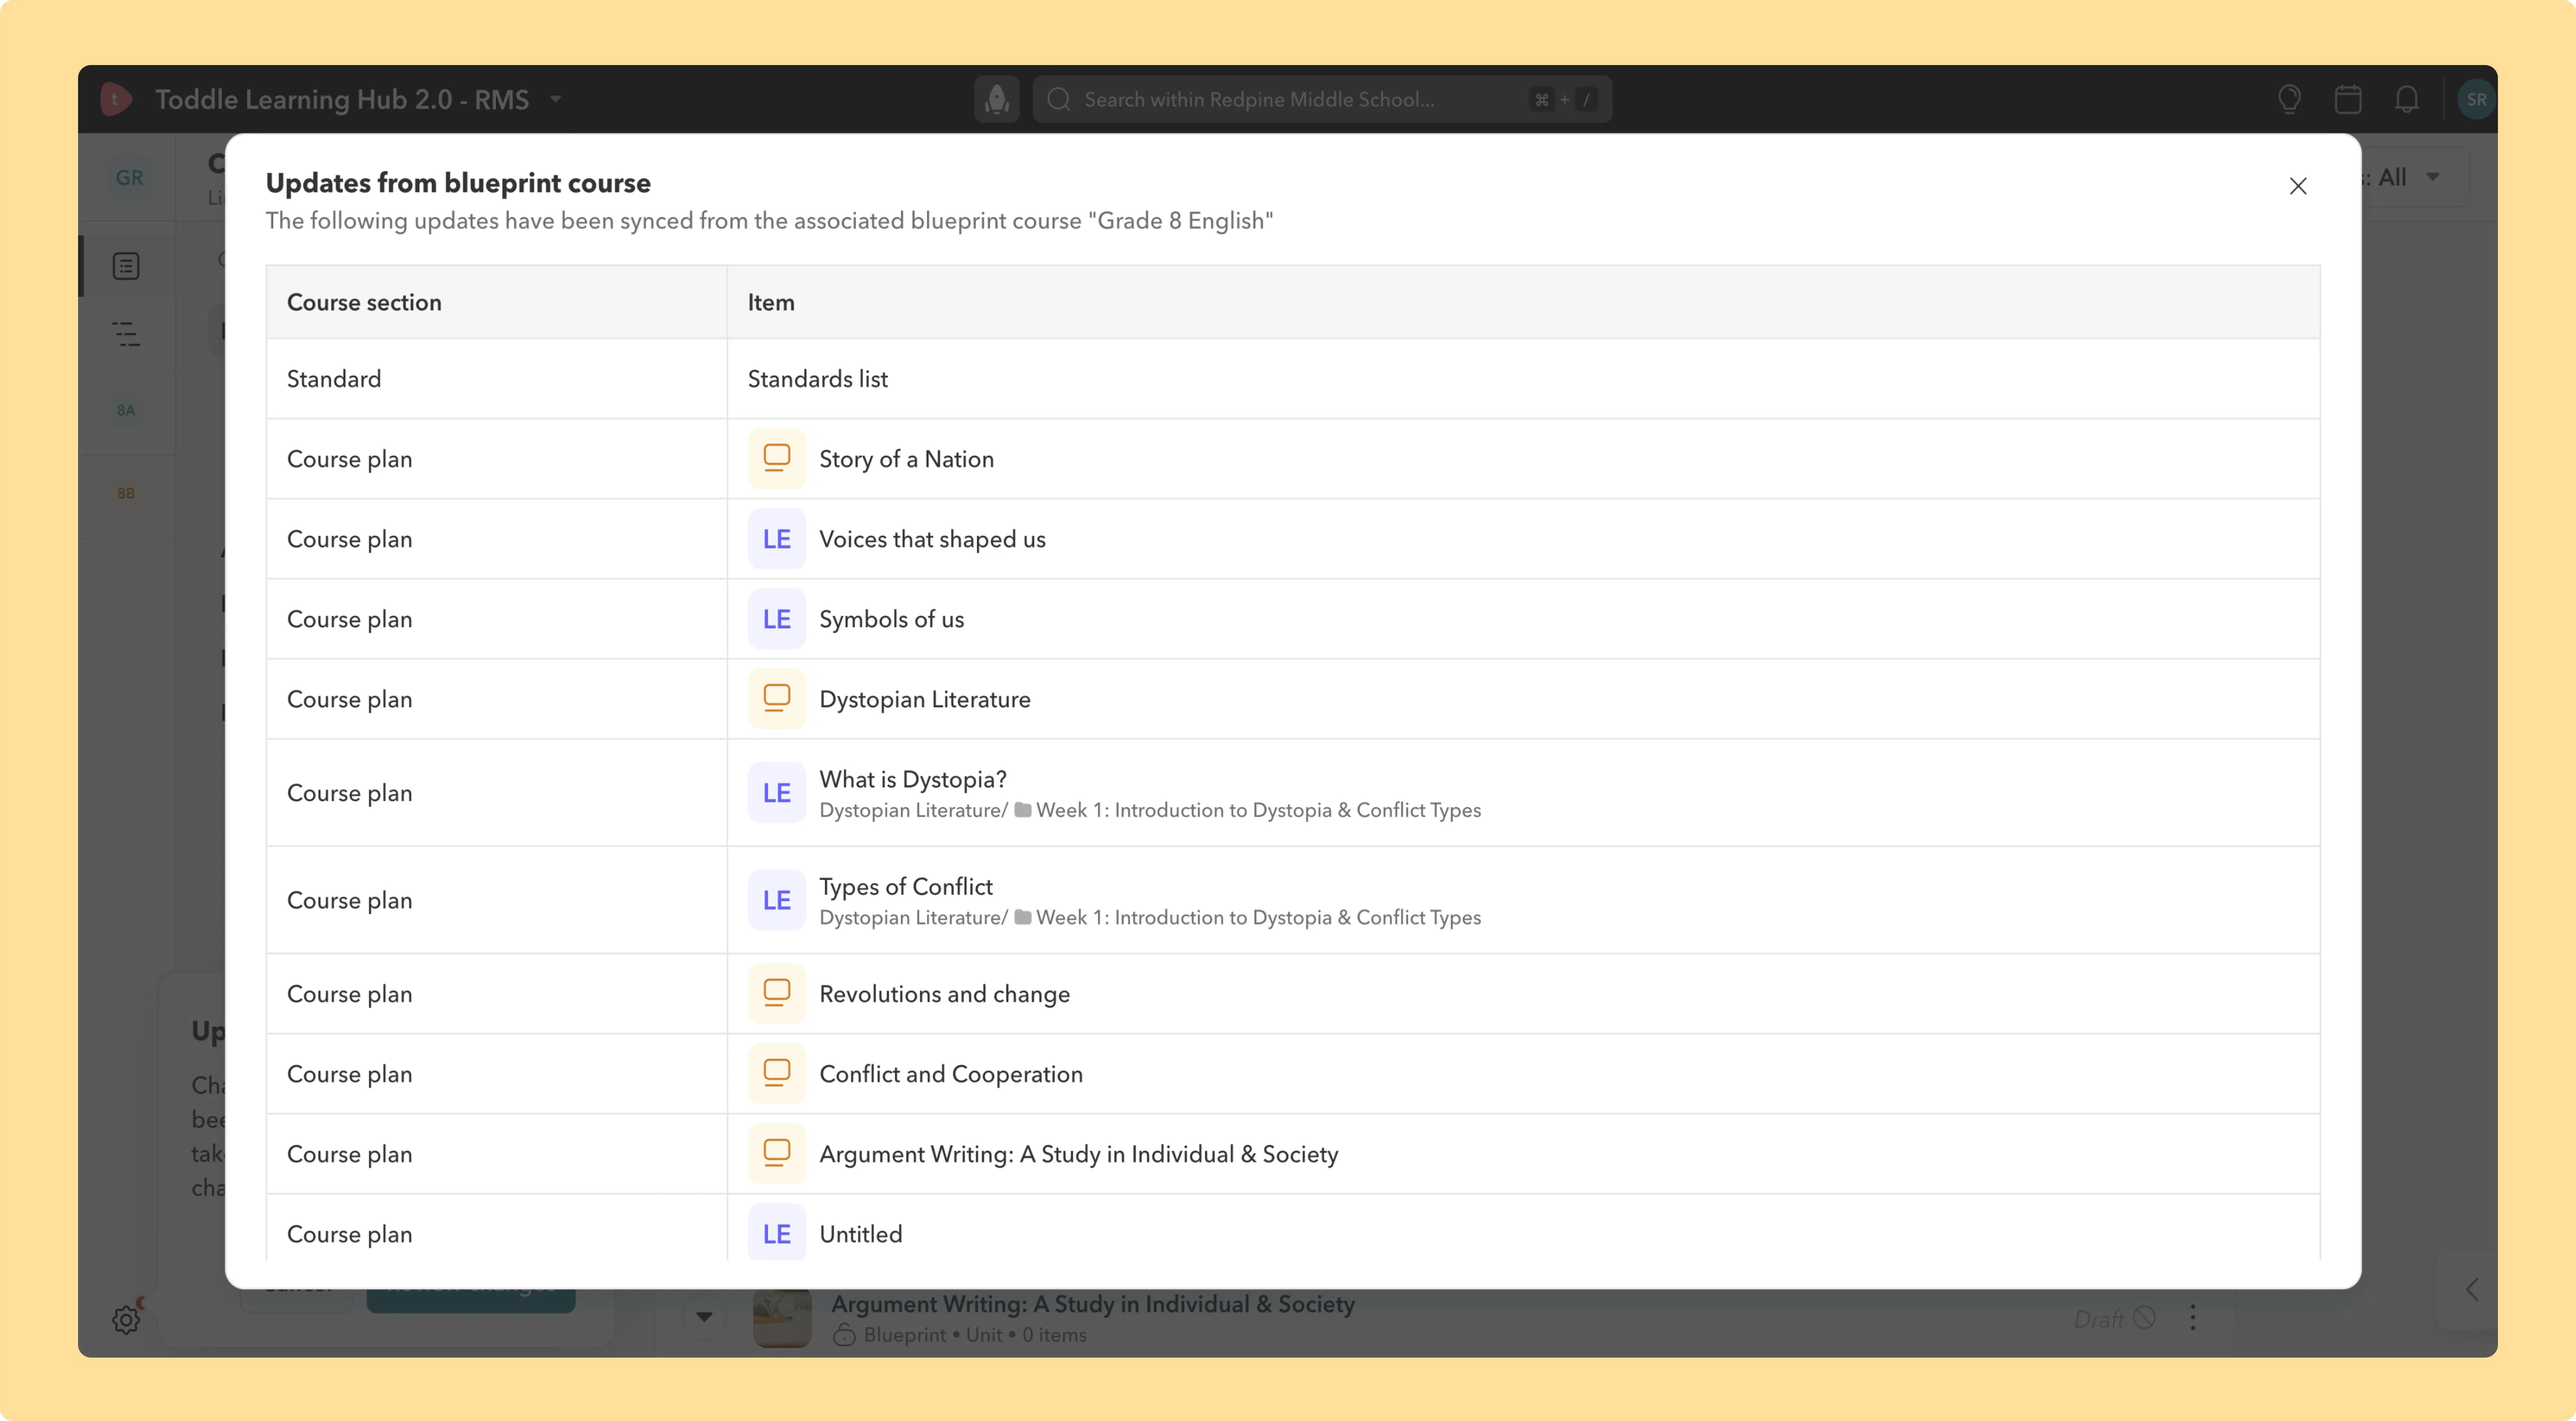Screen dimensions: 2576x1421
Task: Open the notifications bell
Action: click(x=2407, y=99)
